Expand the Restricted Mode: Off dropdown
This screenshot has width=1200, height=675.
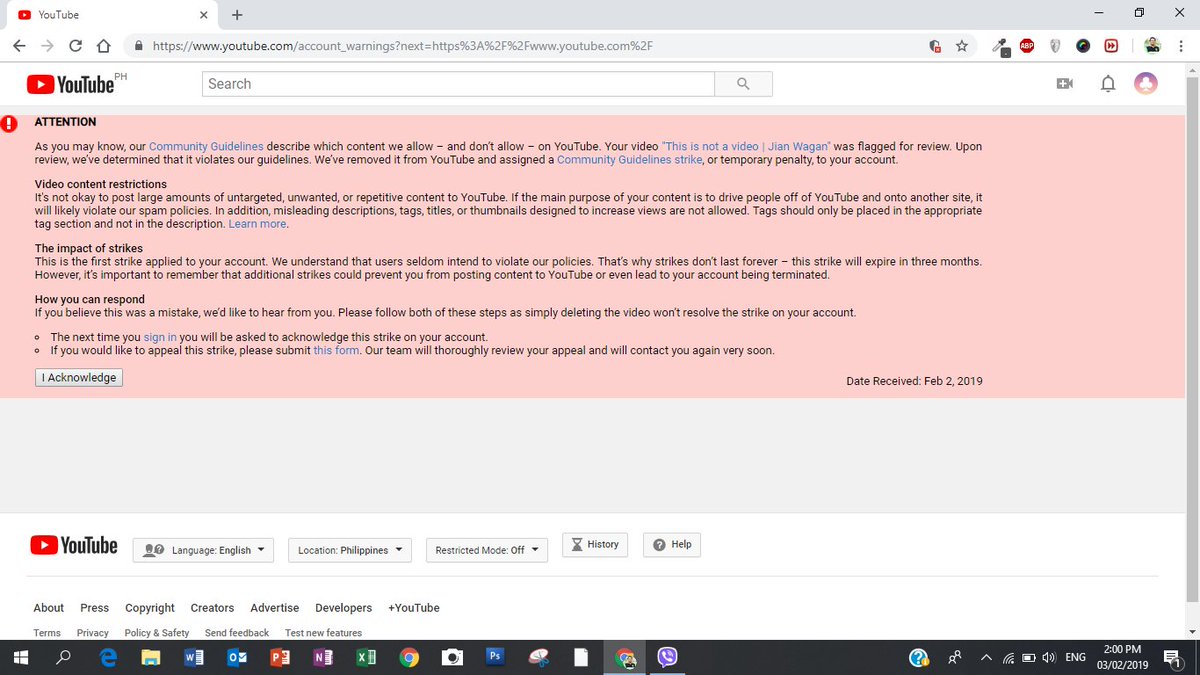(x=486, y=550)
